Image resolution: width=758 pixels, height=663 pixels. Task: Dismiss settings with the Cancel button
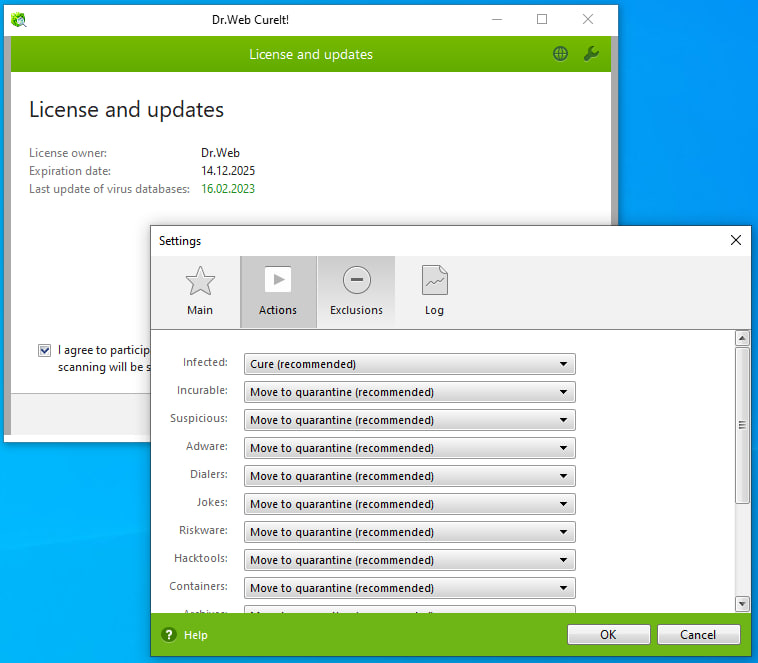pyautogui.click(x=698, y=634)
